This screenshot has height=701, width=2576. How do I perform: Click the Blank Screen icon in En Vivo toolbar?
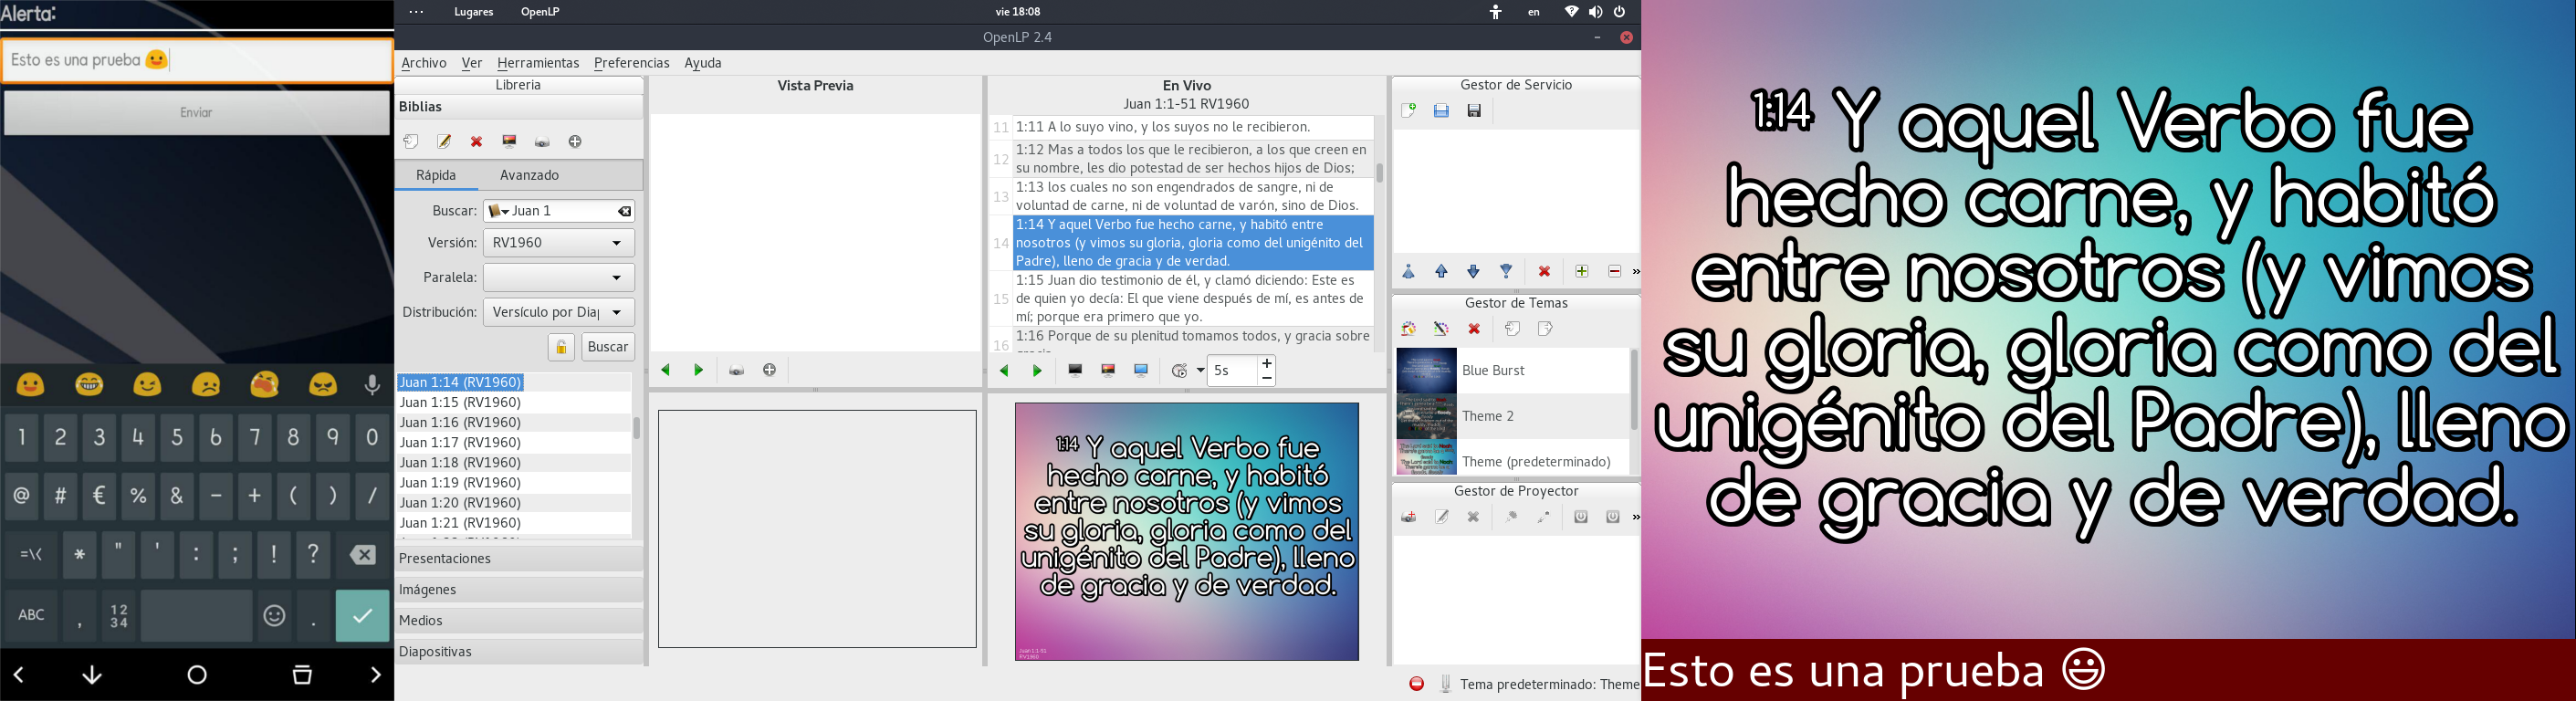pos(1075,370)
